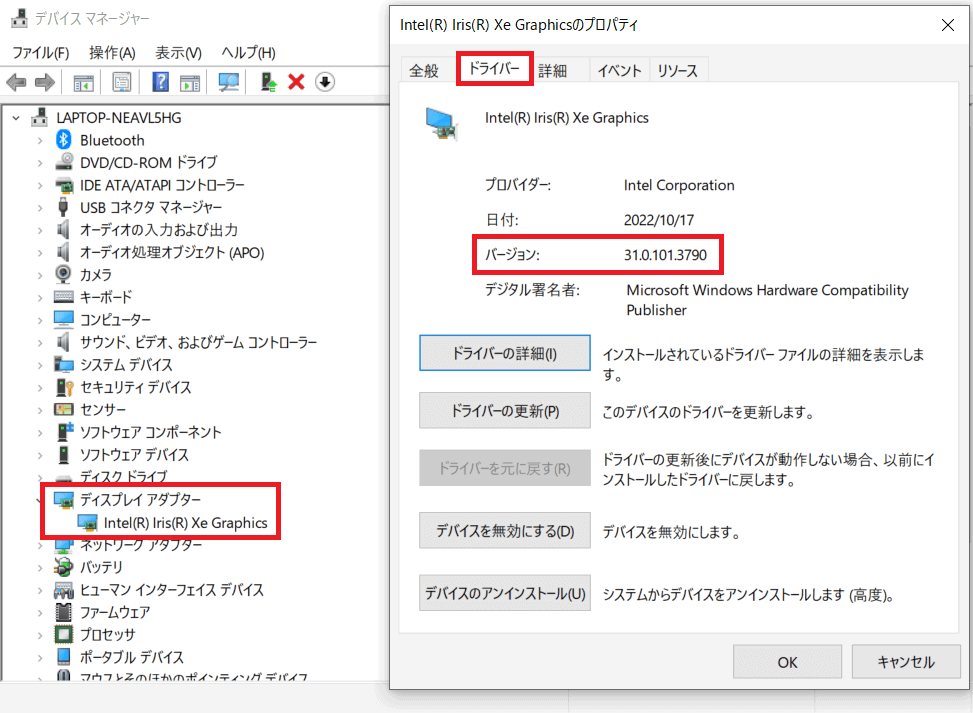Click the デバイスを無効にする(D) button
Image resolution: width=973 pixels, height=713 pixels.
tap(504, 531)
